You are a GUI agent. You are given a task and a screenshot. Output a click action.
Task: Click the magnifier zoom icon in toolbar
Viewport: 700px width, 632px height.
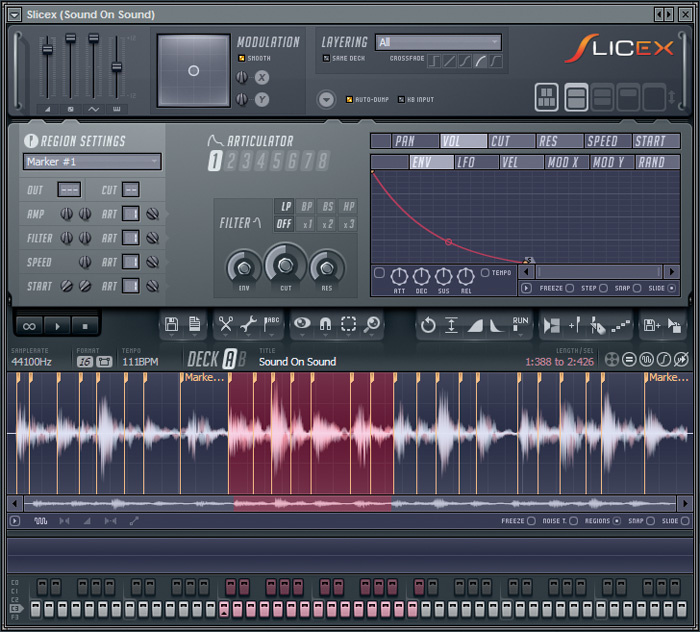tap(372, 324)
